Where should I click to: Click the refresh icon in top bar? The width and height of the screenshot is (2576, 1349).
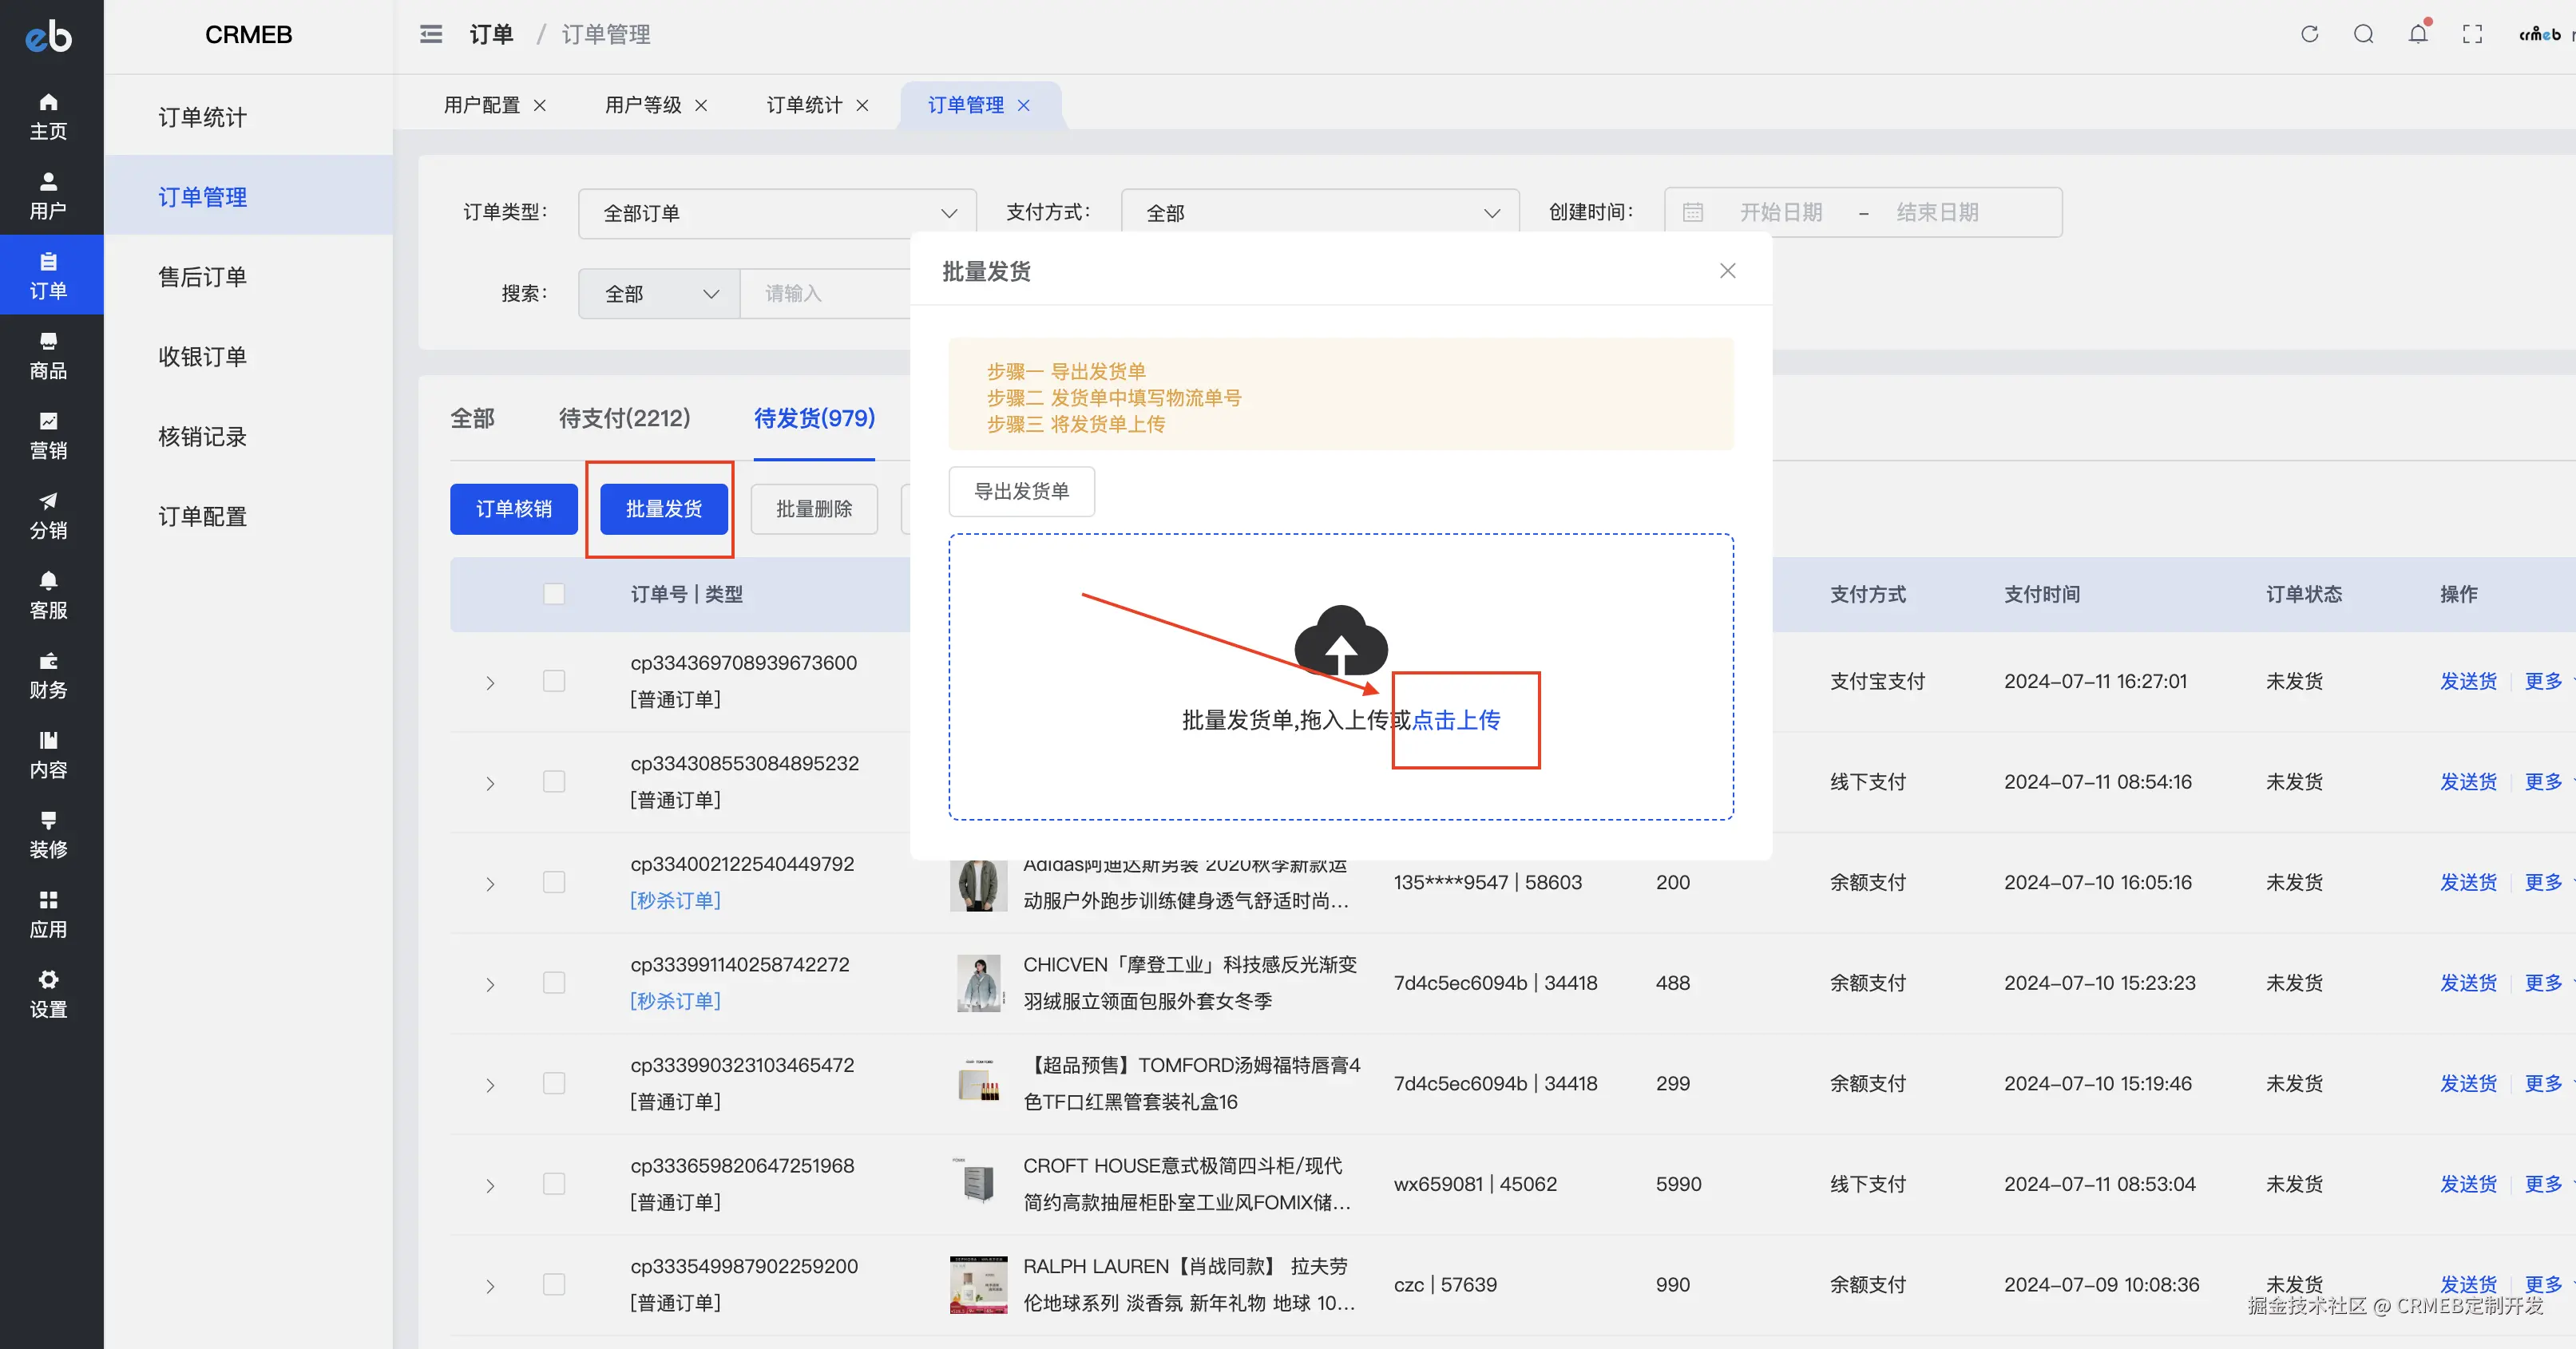pos(2309,34)
